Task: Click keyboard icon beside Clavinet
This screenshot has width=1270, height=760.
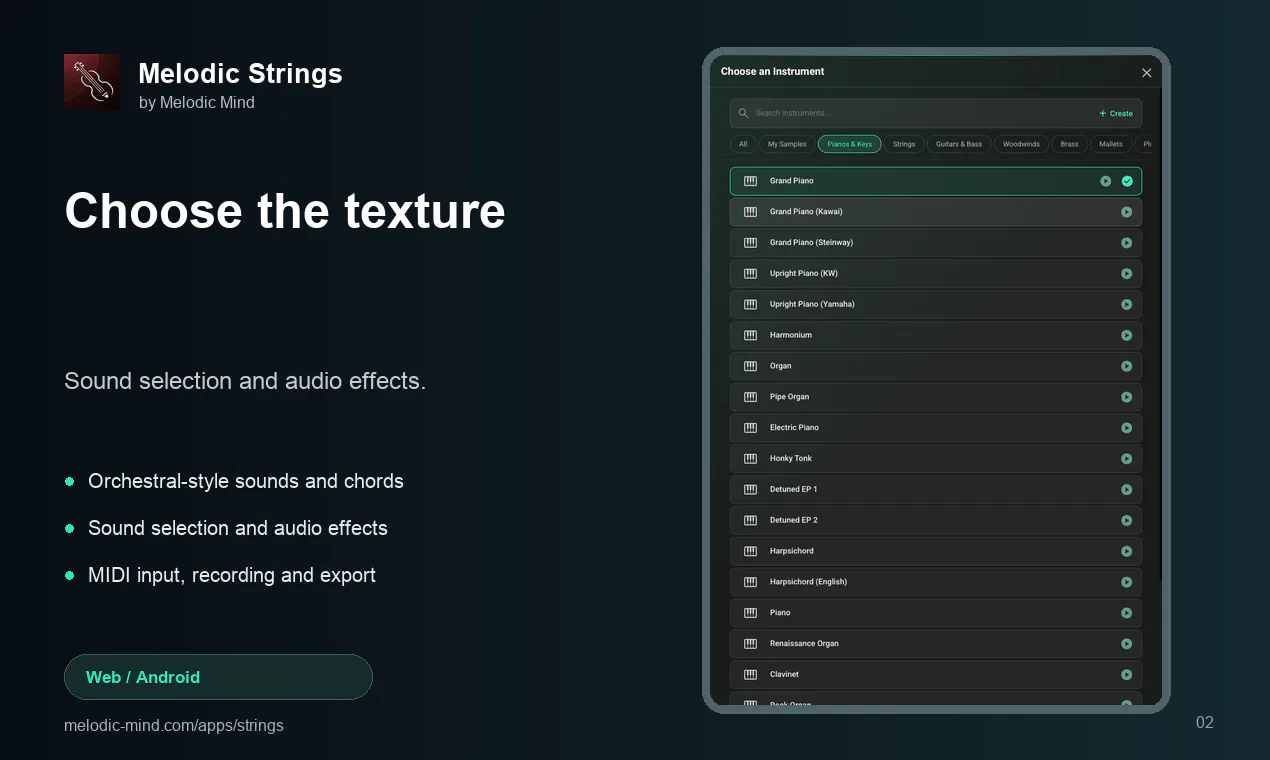Action: pyautogui.click(x=750, y=675)
